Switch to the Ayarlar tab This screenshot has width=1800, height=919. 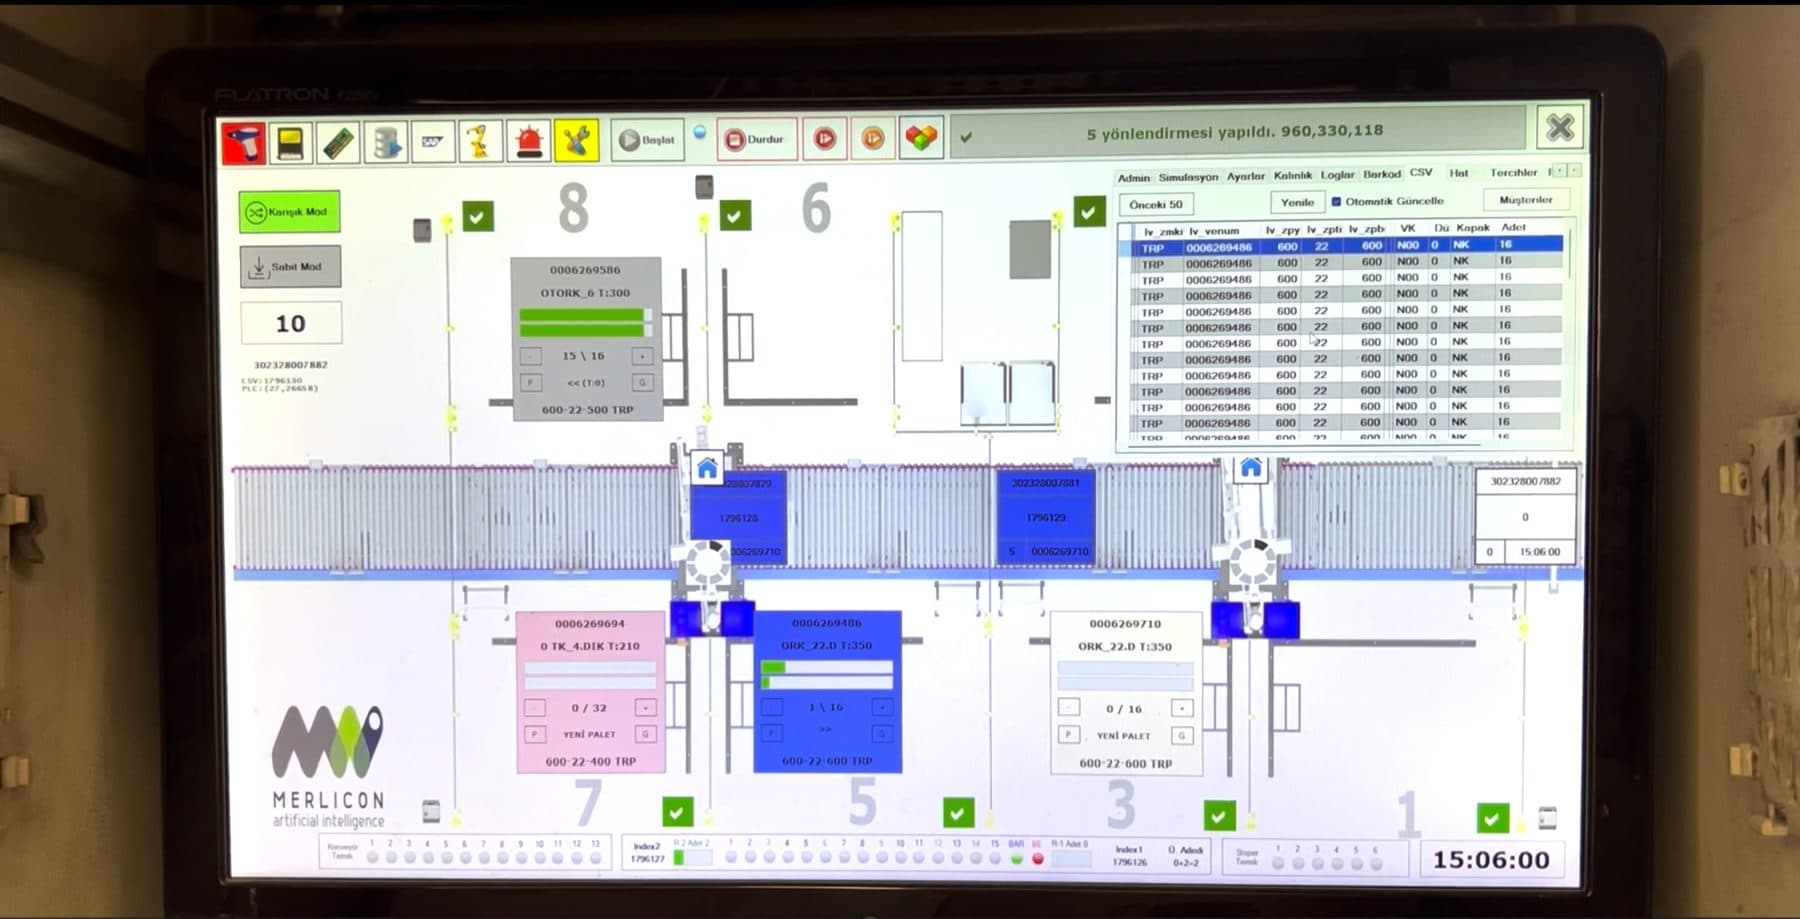click(1246, 176)
